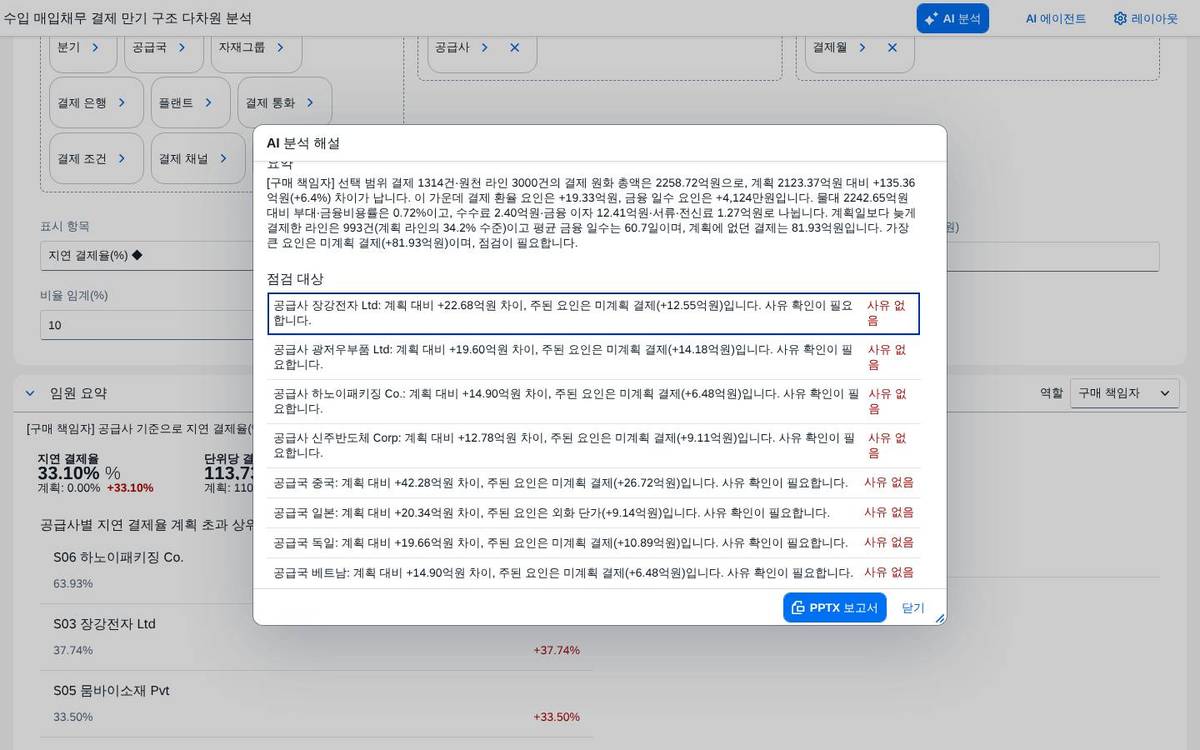Screen dimensions: 1200x750
Task: Select the 공급국 독일 inspection item
Action: coord(593,542)
